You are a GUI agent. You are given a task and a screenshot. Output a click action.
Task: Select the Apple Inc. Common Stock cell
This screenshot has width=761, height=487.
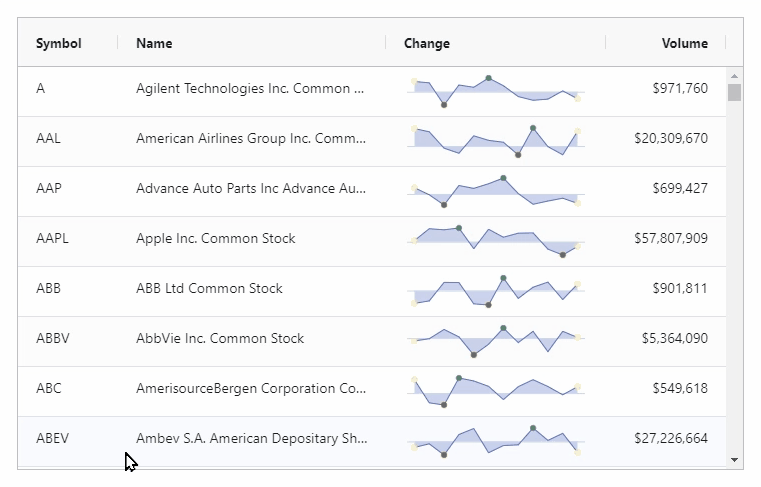tap(216, 239)
